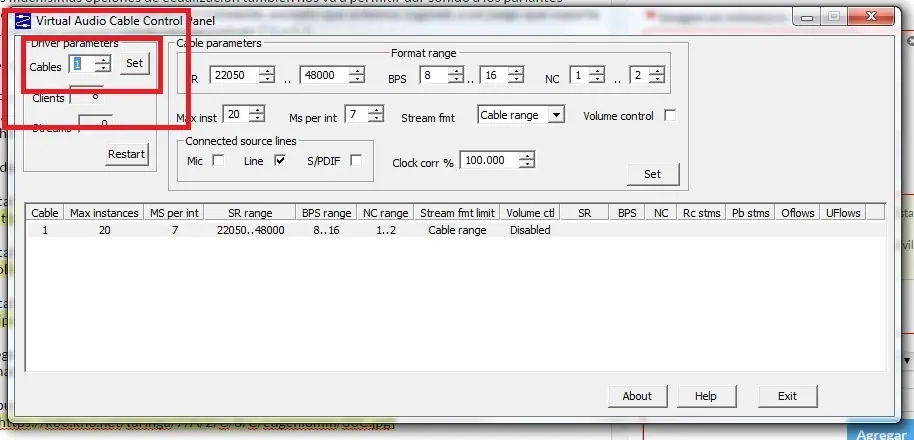Enable the Mic source line checkbox
Image resolution: width=914 pixels, height=440 pixels.
[x=218, y=160]
